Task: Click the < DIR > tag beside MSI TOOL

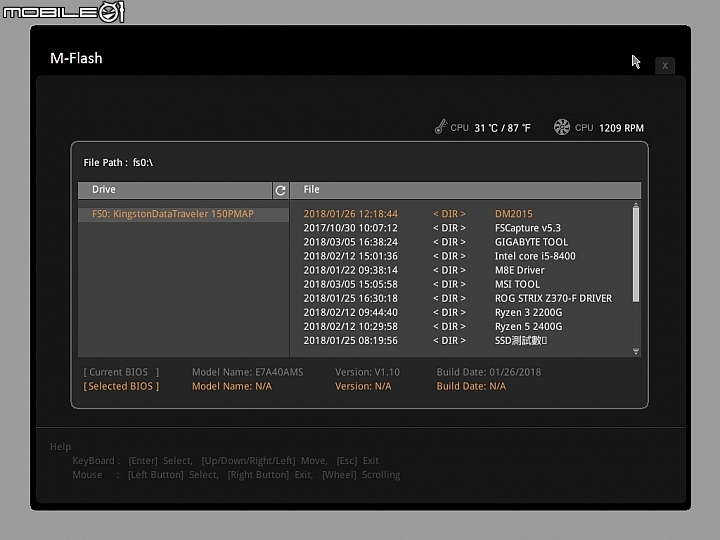Action: [449, 284]
